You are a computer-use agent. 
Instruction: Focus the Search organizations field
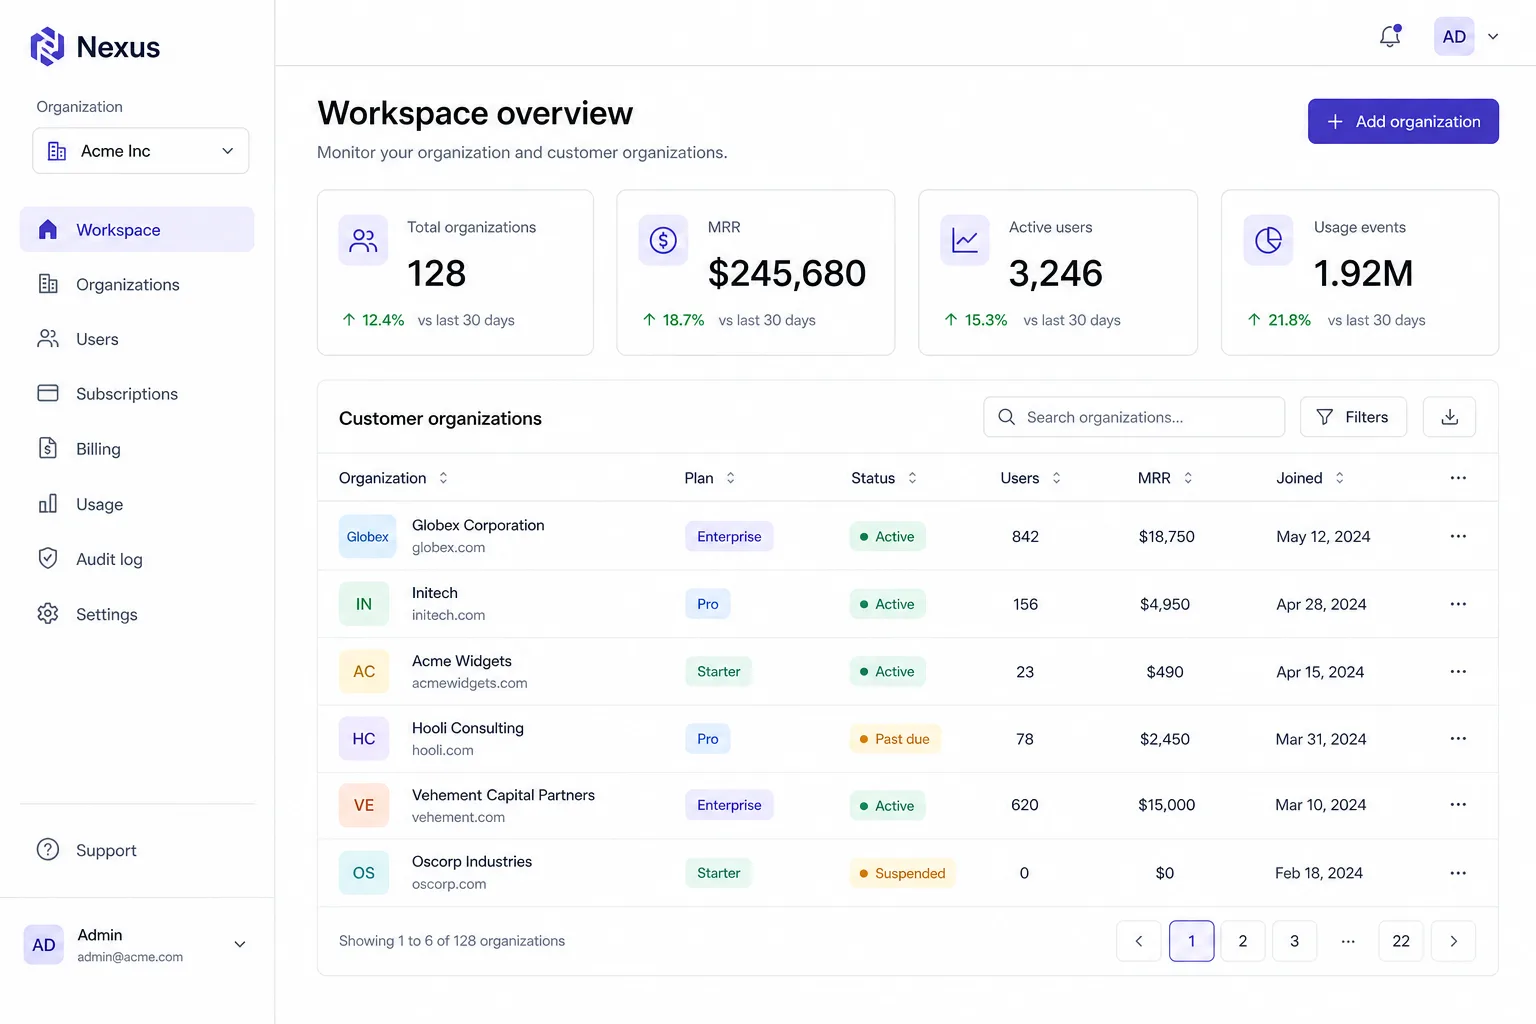pyautogui.click(x=1134, y=417)
